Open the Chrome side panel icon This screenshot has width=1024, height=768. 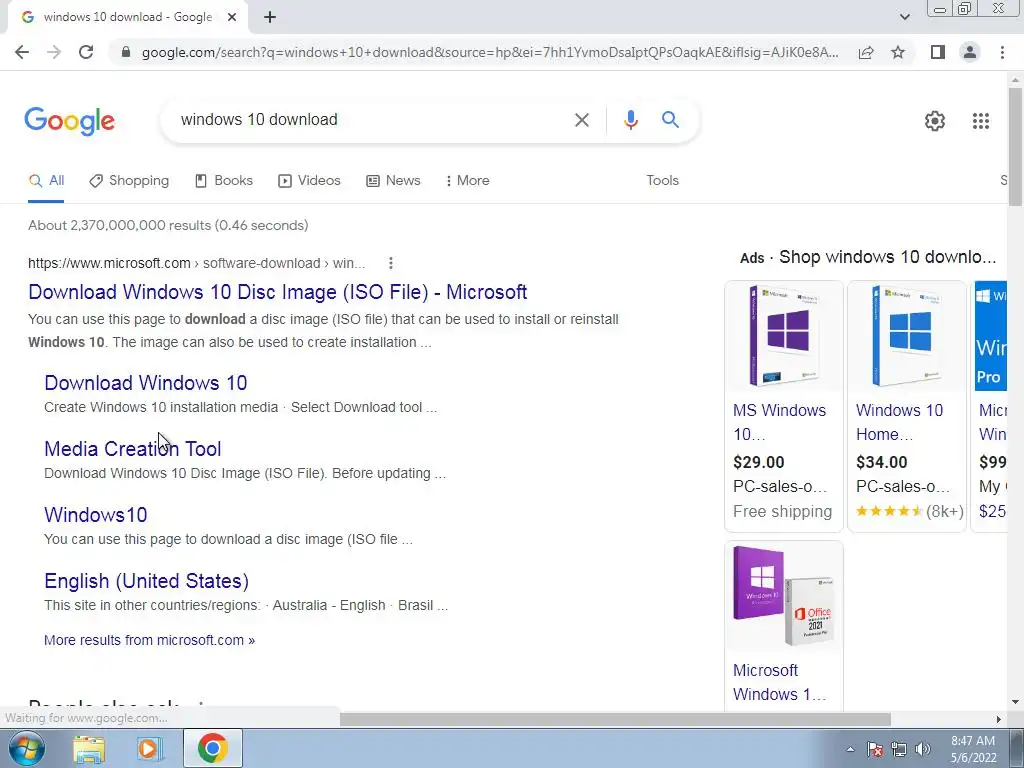coord(938,52)
